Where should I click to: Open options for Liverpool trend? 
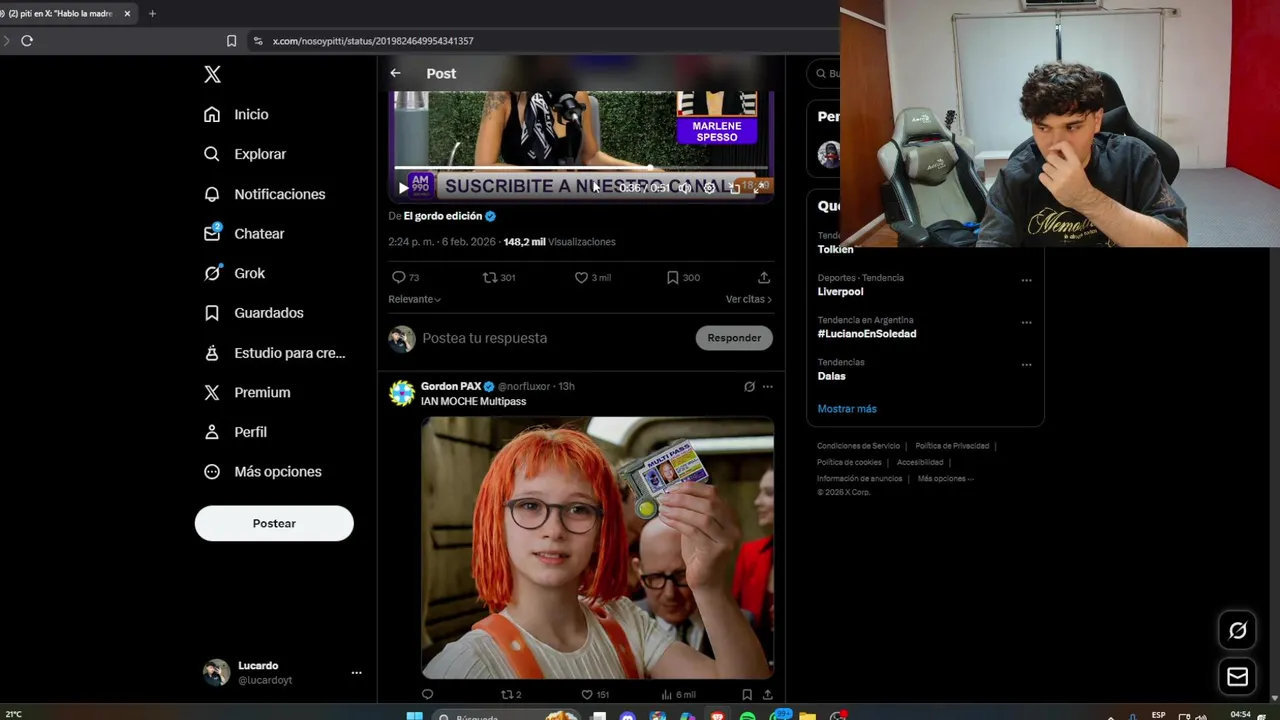(x=1026, y=280)
